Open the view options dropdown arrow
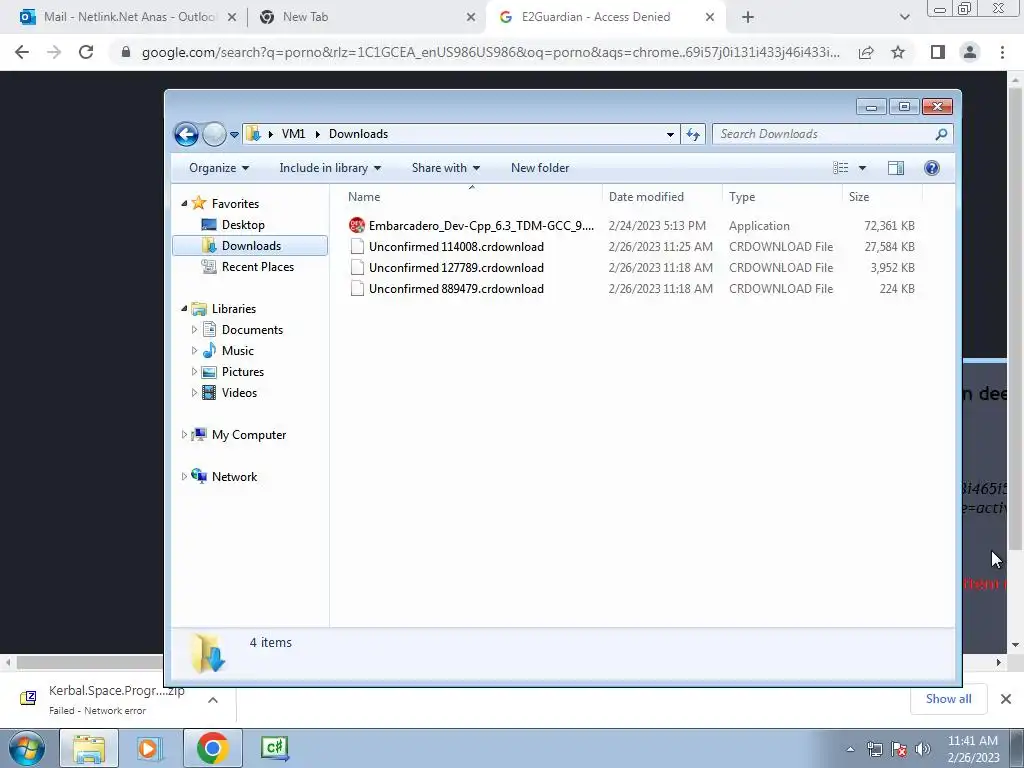This screenshot has width=1024, height=768. (862, 168)
